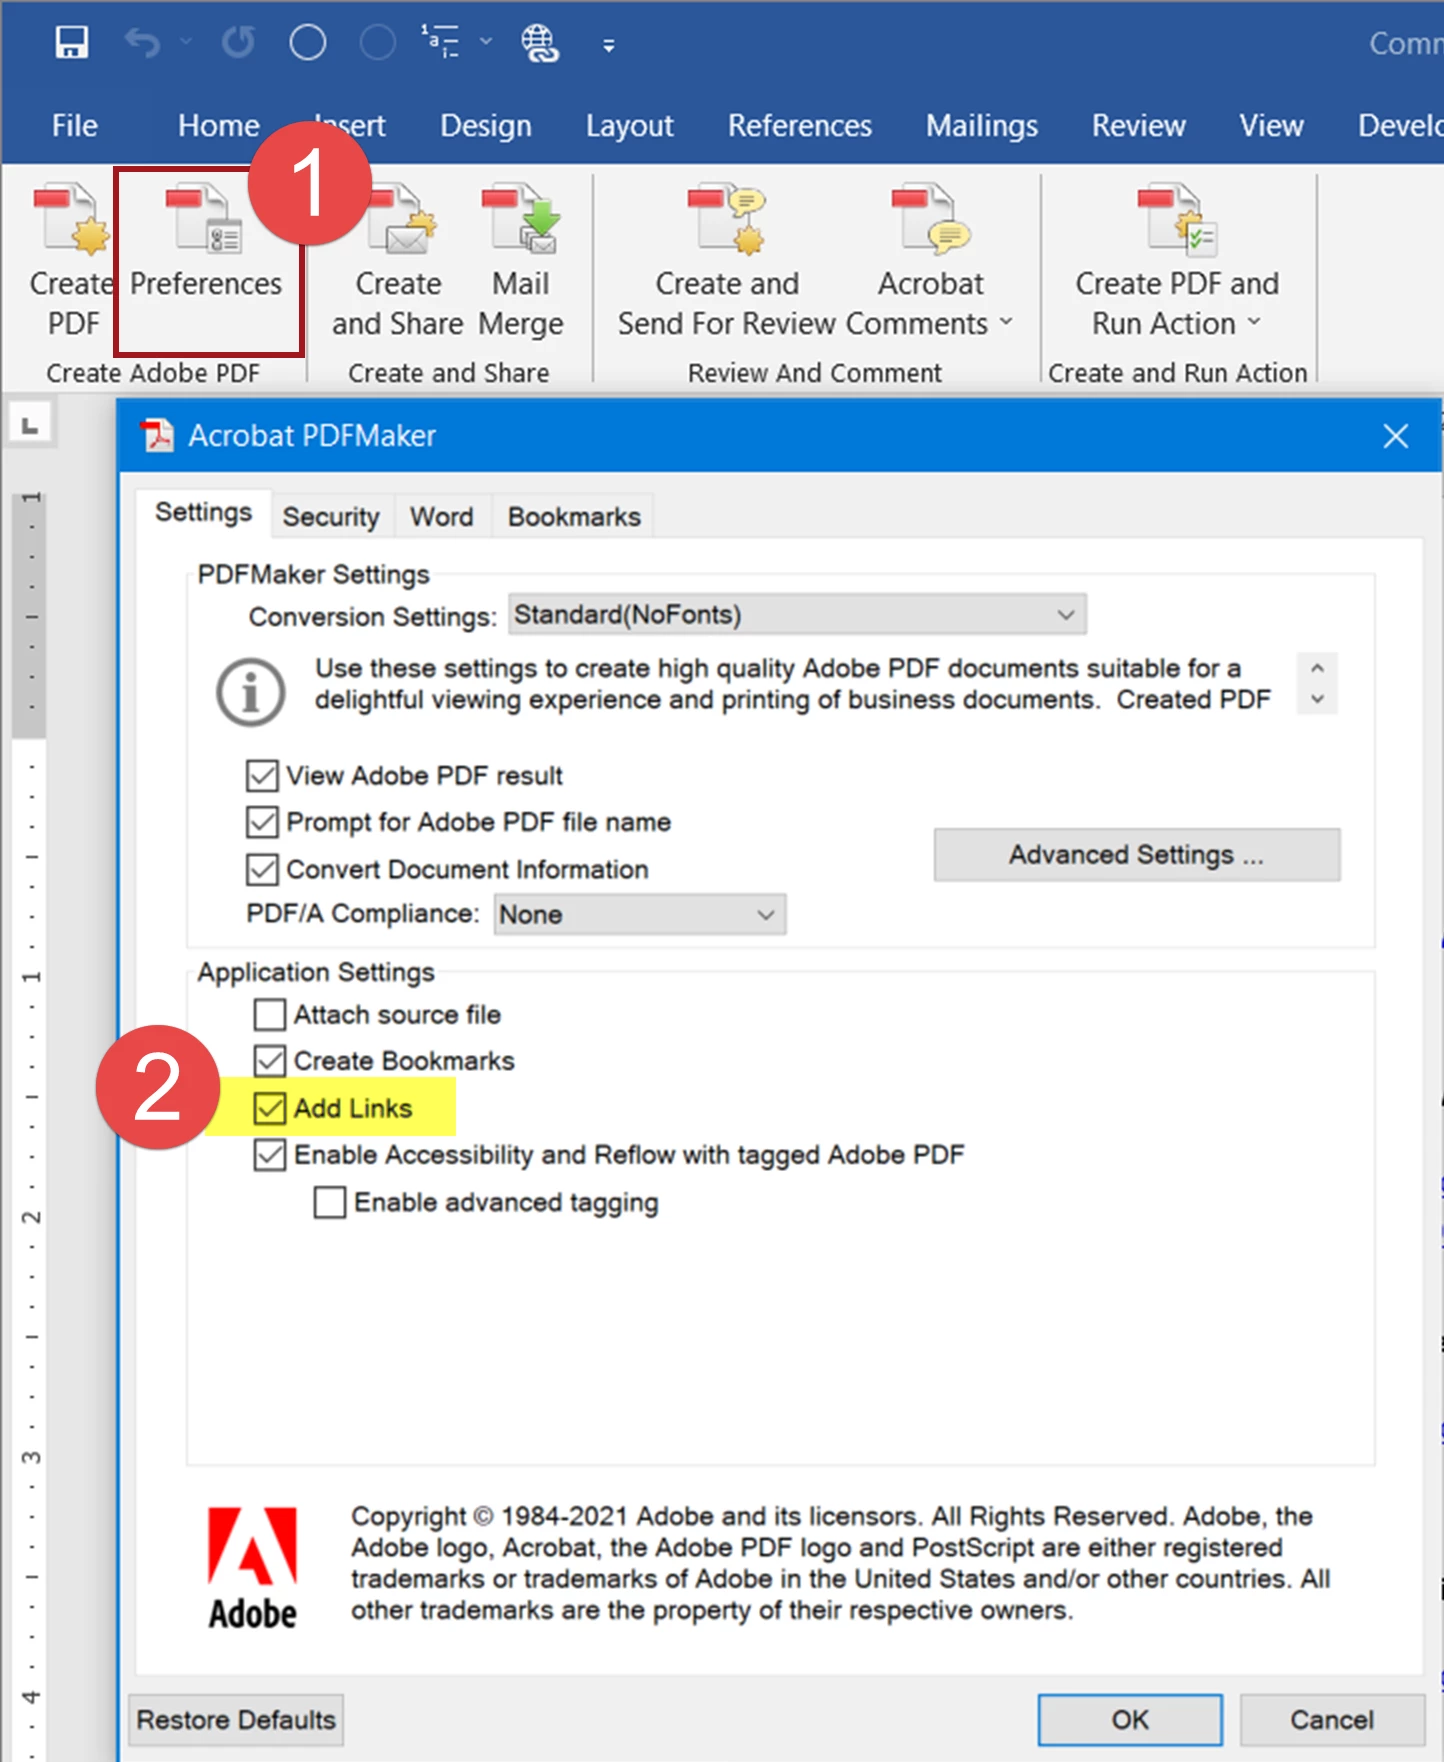Click Create and Send For Review
The image size is (1444, 1762).
coord(727,262)
